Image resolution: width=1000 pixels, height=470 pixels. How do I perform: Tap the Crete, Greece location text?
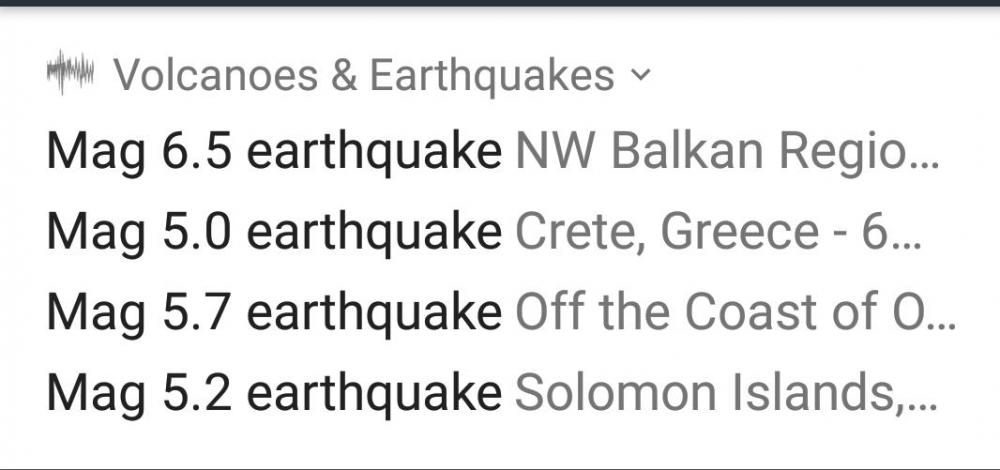(x=664, y=233)
